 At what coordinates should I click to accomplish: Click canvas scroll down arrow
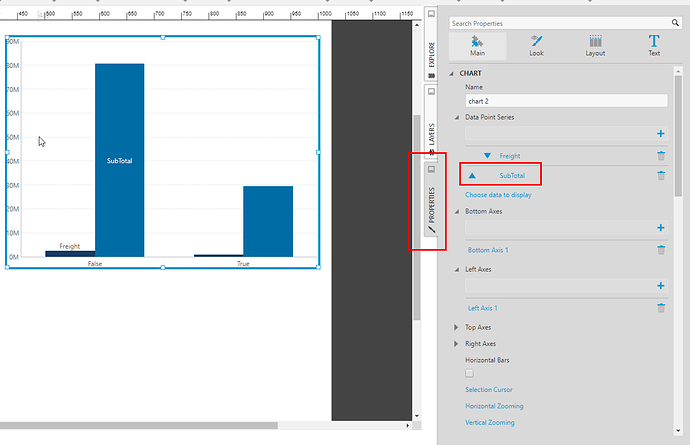coord(417,416)
